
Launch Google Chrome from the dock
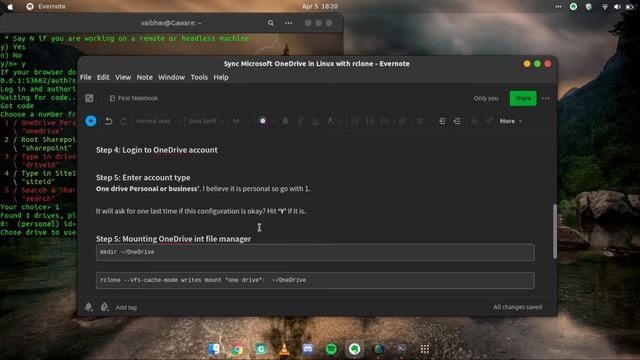(x=237, y=349)
